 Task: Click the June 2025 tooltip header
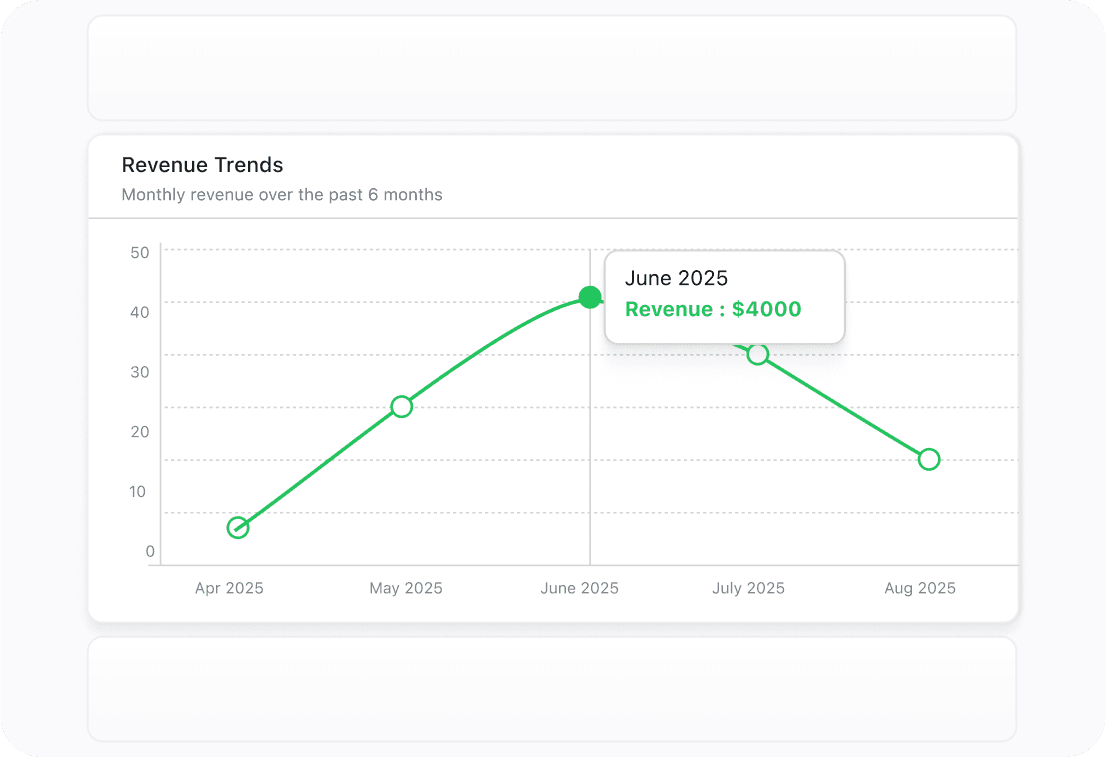[677, 278]
